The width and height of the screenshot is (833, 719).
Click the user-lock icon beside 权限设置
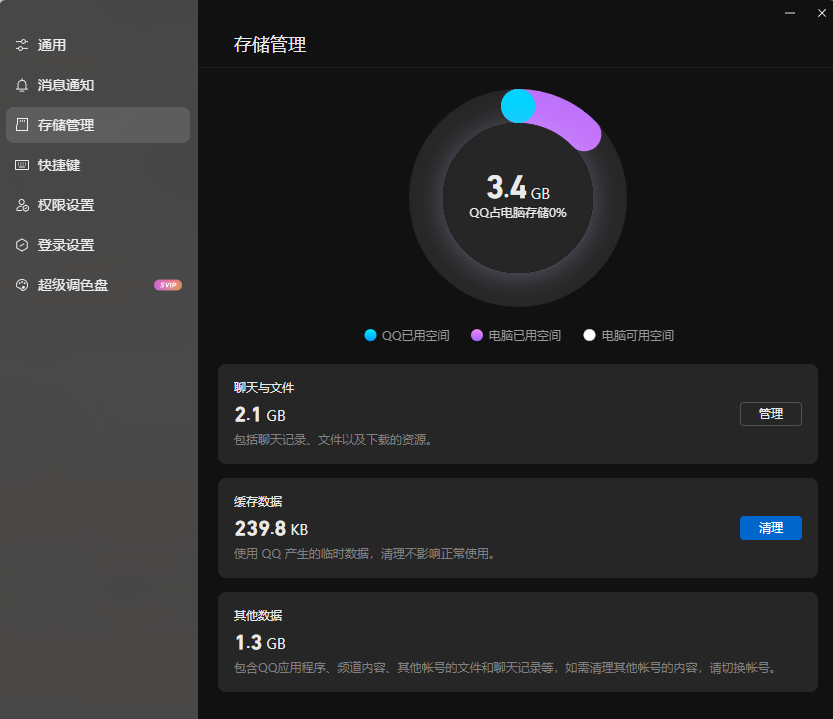pos(22,205)
